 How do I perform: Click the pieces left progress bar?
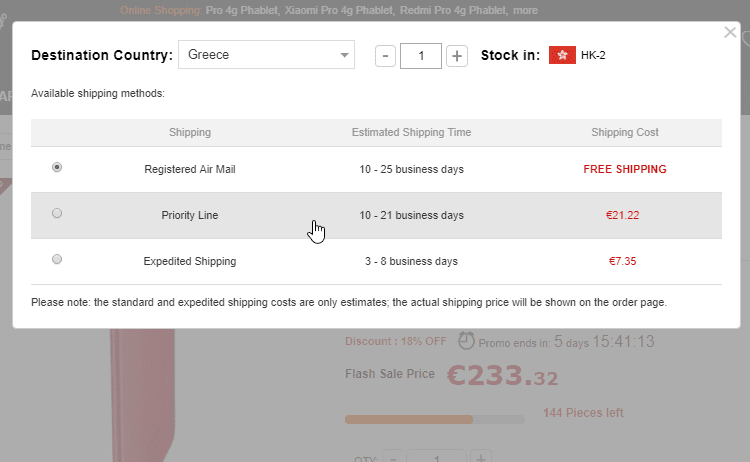pyautogui.click(x=434, y=419)
